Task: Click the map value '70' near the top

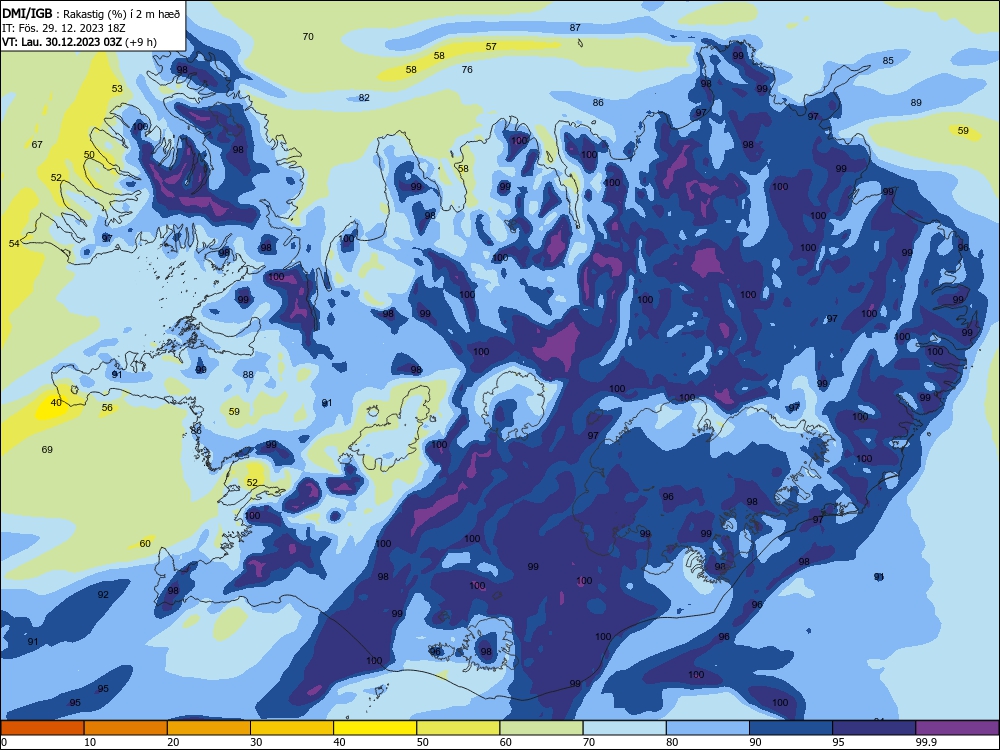Action: point(308,36)
